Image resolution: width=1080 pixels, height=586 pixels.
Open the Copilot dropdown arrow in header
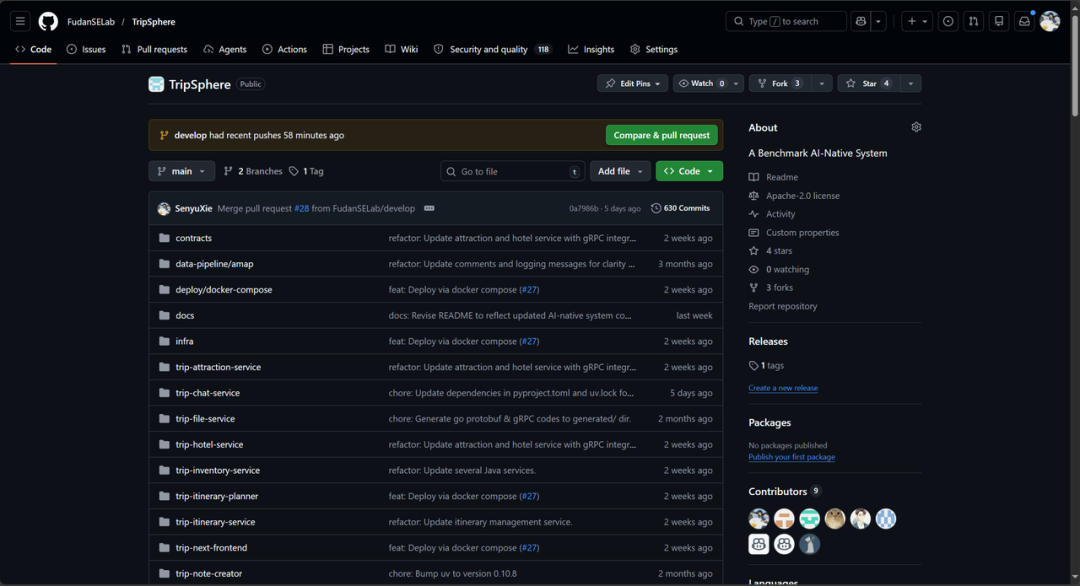878,21
